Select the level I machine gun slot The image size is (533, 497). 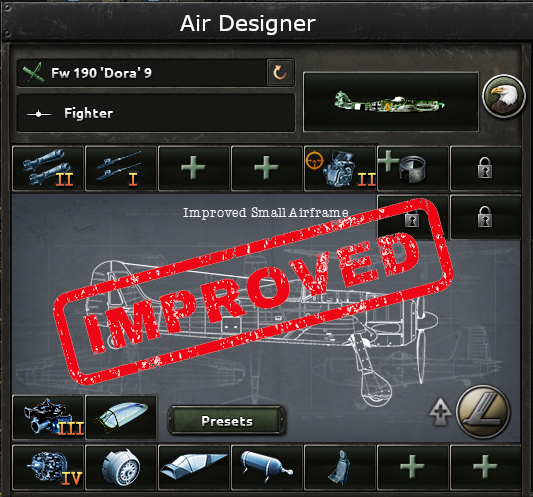121,168
